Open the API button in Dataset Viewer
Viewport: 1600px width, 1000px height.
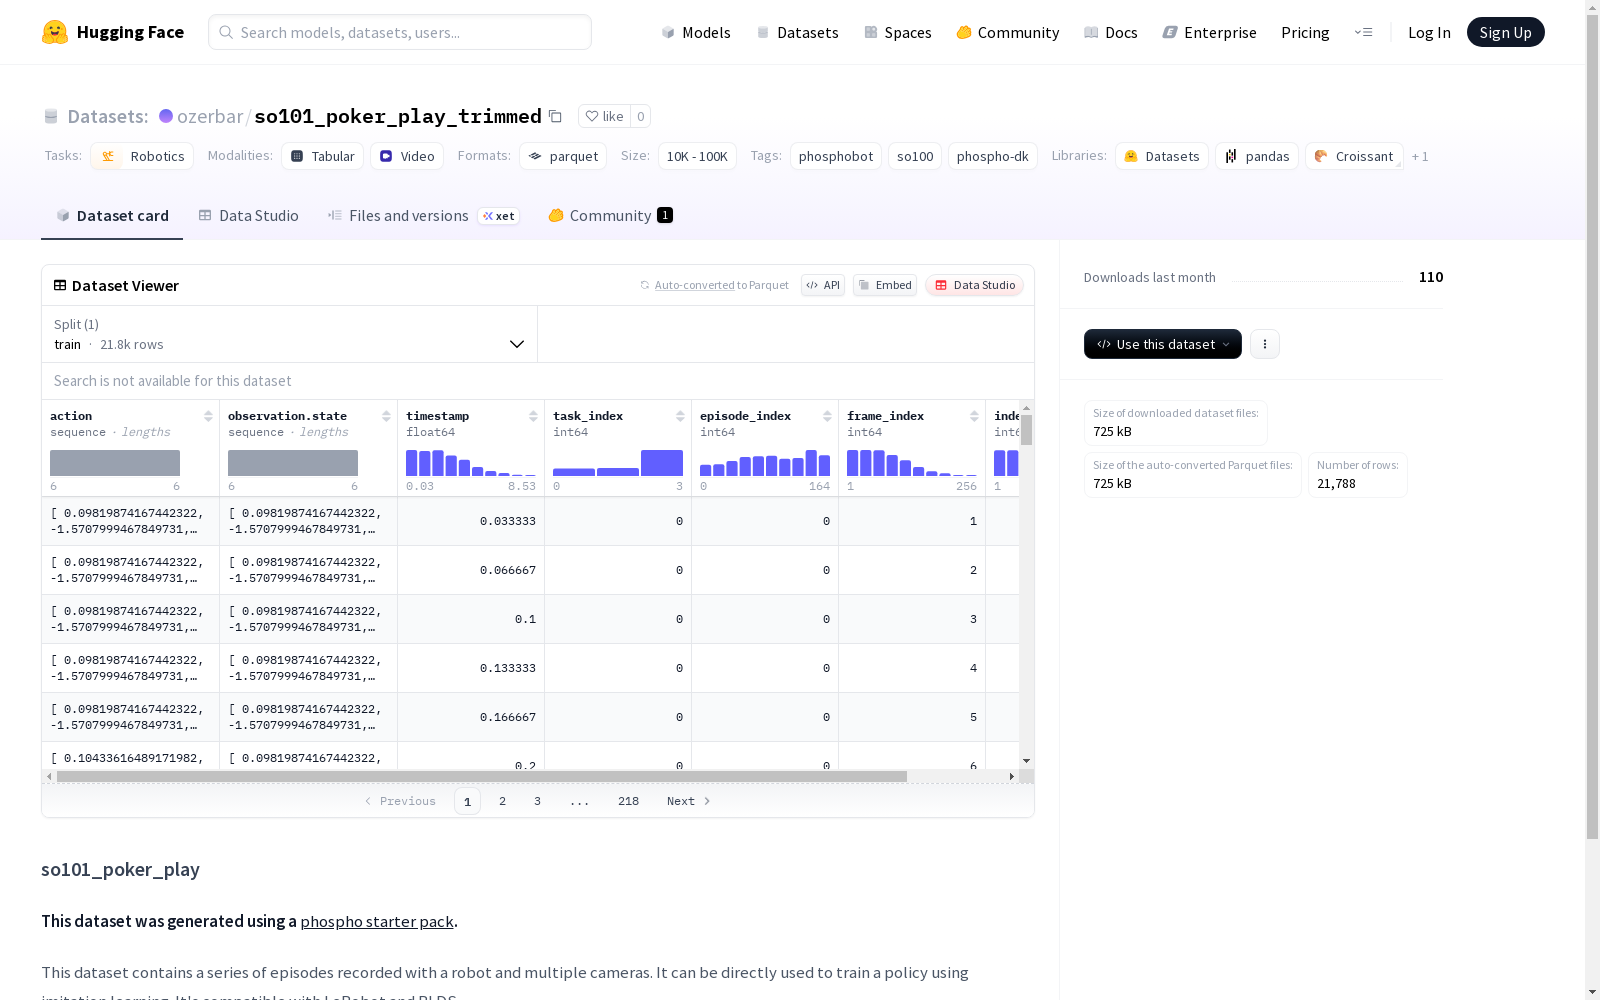tap(823, 285)
